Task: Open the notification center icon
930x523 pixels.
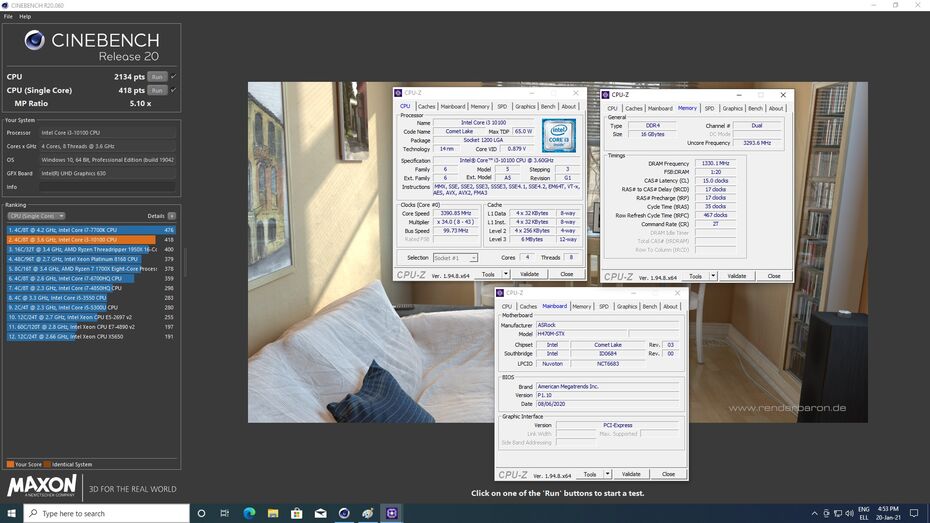Action: [914, 514]
